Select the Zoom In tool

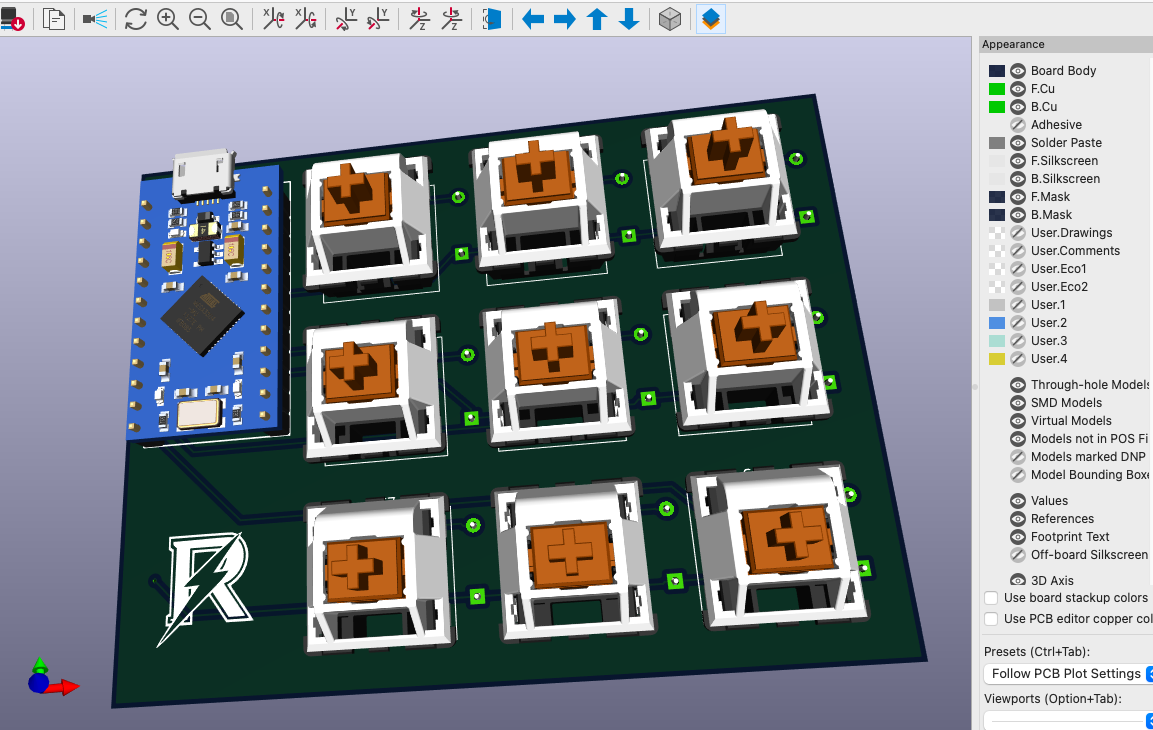167,18
